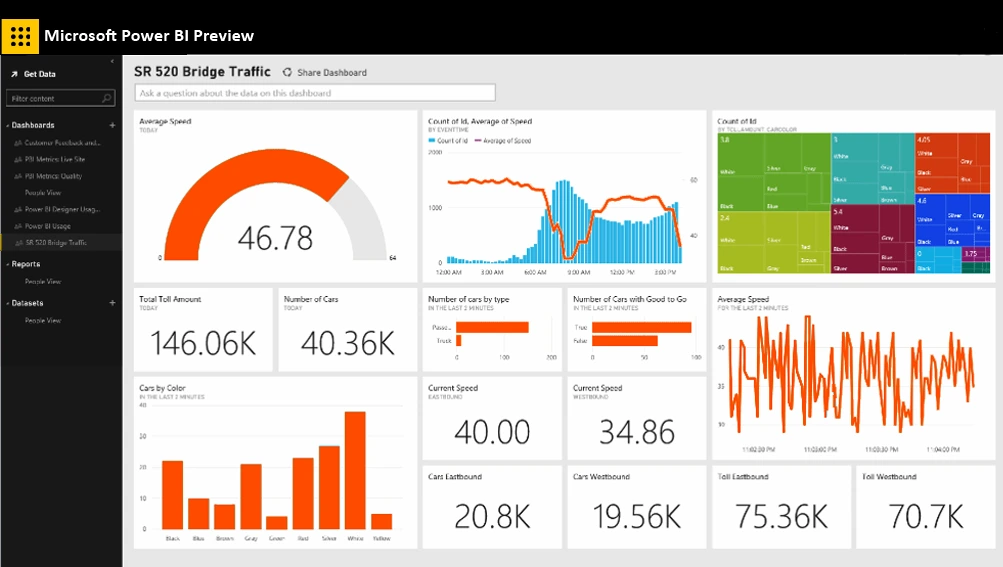Open the Cars Eastbound tile
Image resolution: width=1003 pixels, height=567 pixels.
[492, 507]
